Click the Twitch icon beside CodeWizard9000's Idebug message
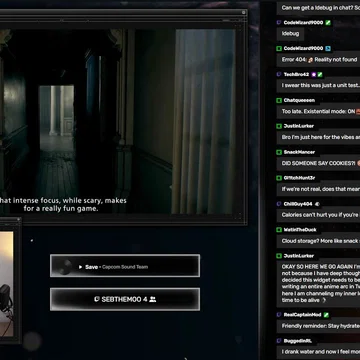360x360 pixels. pyautogui.click(x=279, y=23)
